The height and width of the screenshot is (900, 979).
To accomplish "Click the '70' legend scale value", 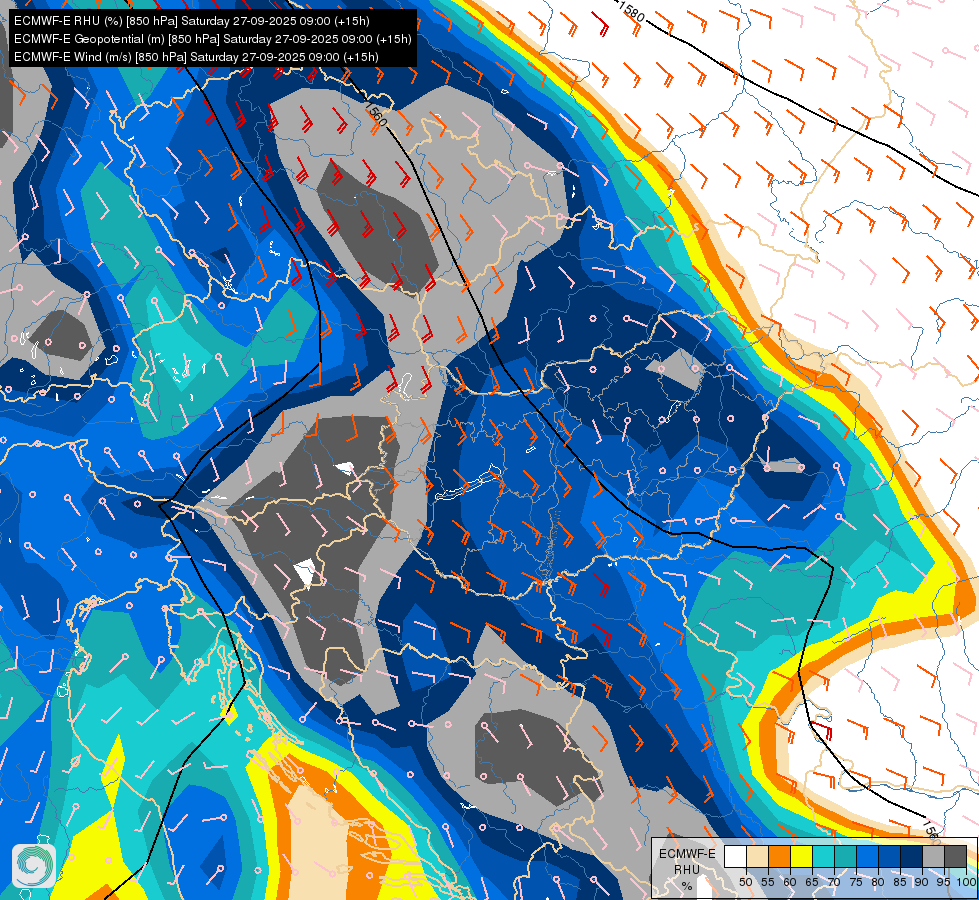I will (x=834, y=882).
